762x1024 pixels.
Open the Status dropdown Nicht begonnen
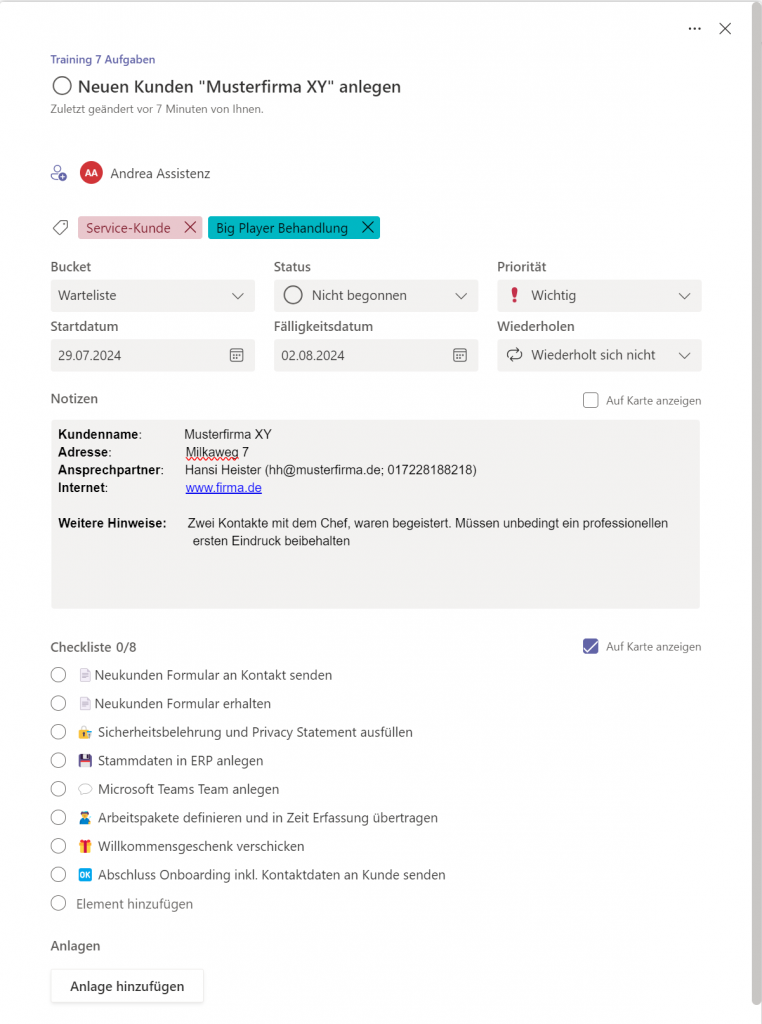pos(375,294)
